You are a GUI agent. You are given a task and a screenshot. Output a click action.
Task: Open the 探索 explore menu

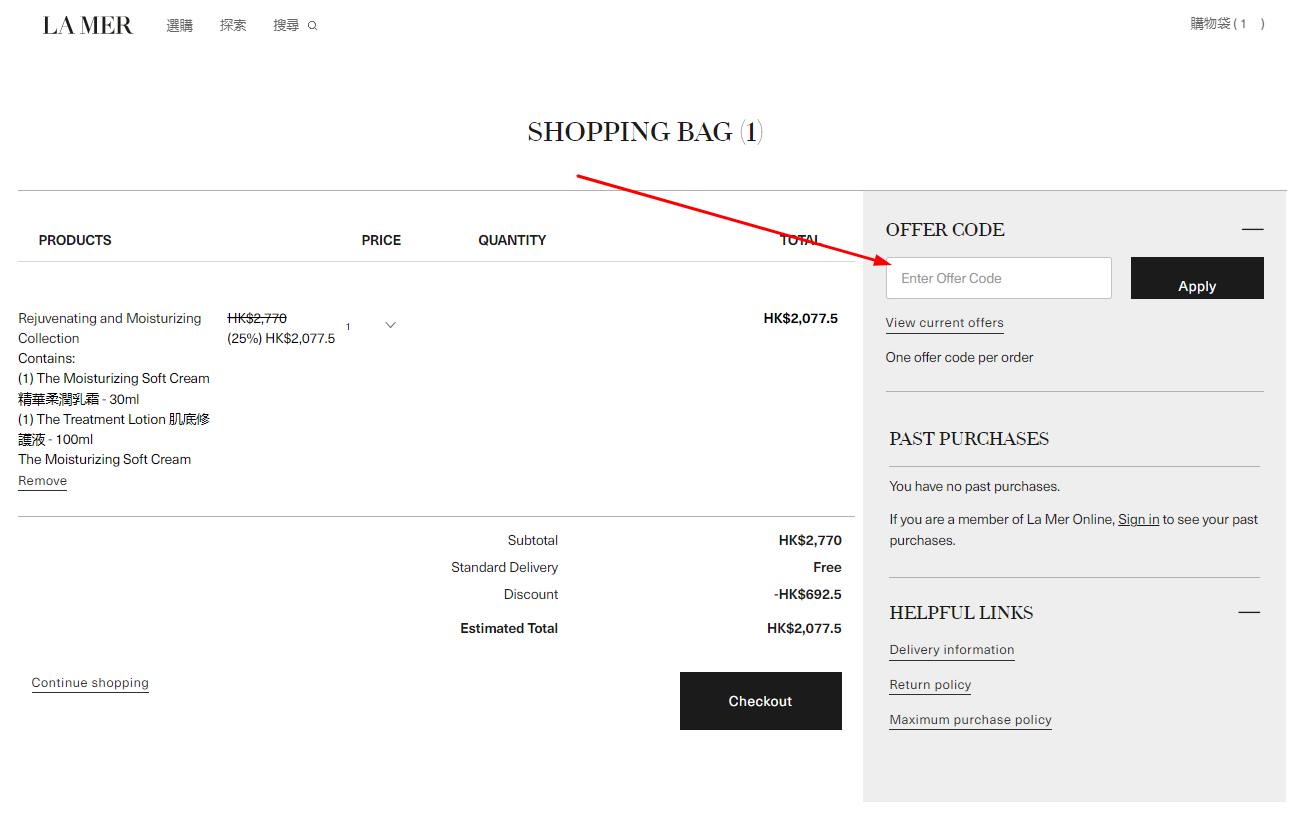pos(233,25)
